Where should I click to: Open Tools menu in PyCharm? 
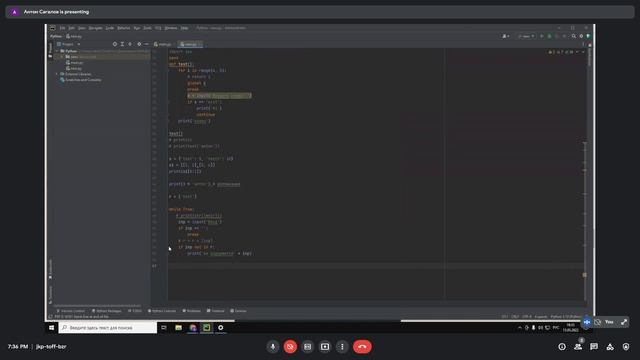pyautogui.click(x=147, y=28)
